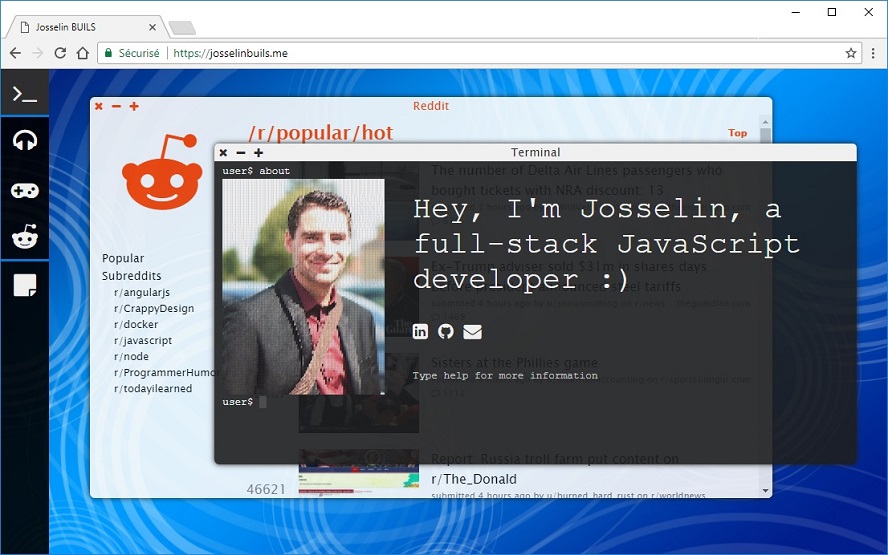The width and height of the screenshot is (888, 555).
Task: Maximize the Chrome browser window
Action: pyautogui.click(x=831, y=12)
